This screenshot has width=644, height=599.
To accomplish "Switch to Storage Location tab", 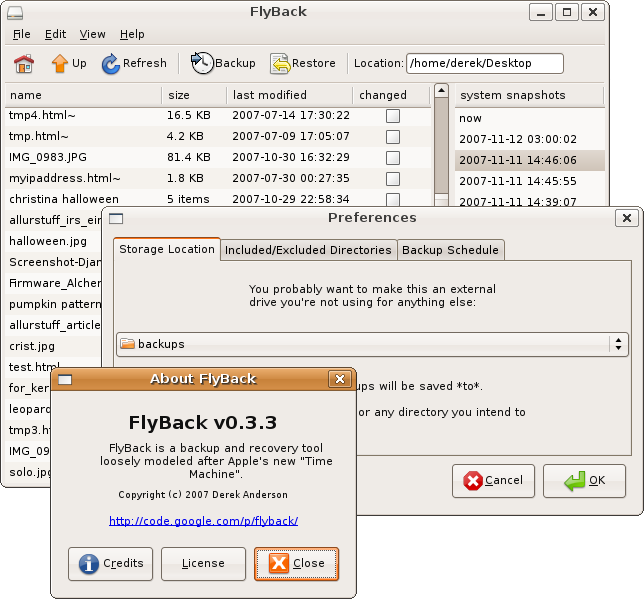I will coord(167,249).
